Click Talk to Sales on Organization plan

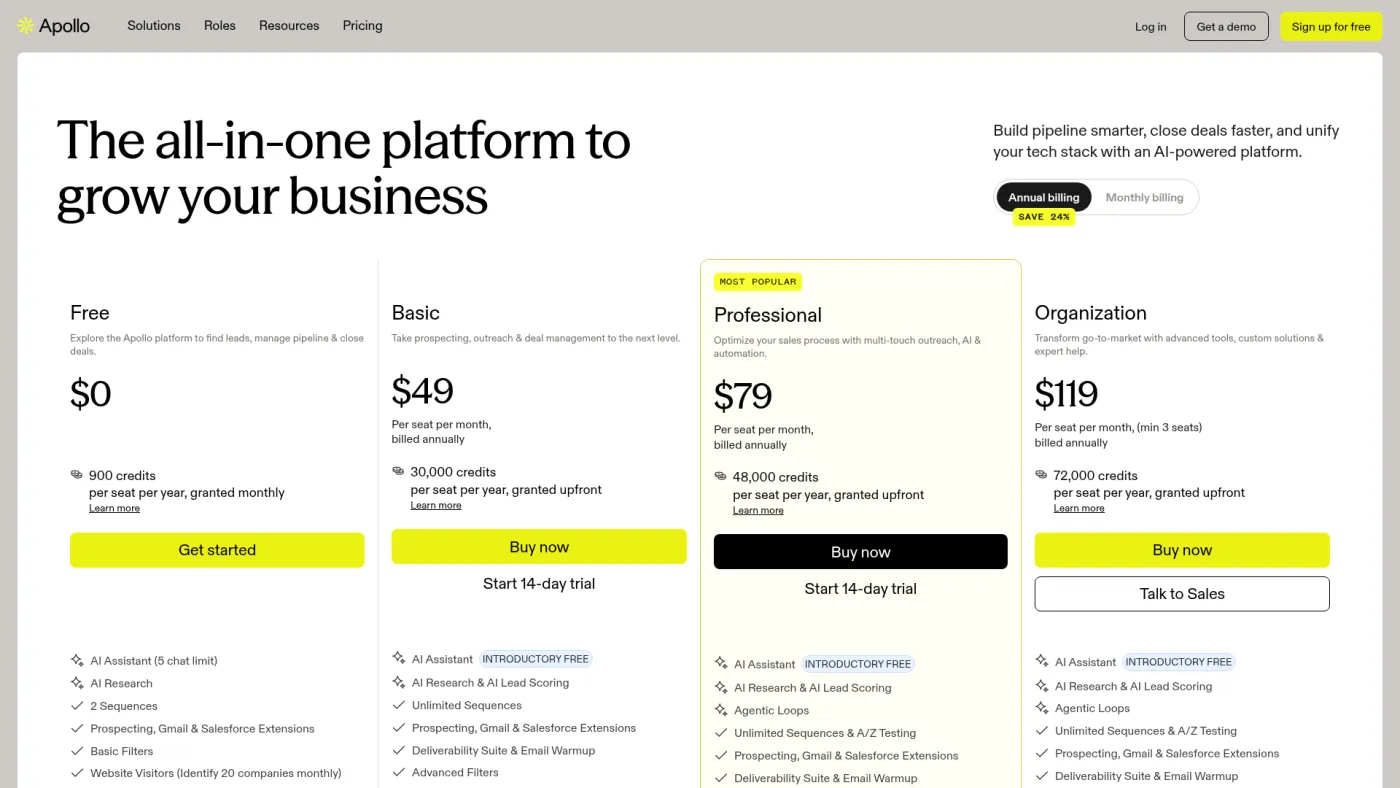pos(1182,594)
